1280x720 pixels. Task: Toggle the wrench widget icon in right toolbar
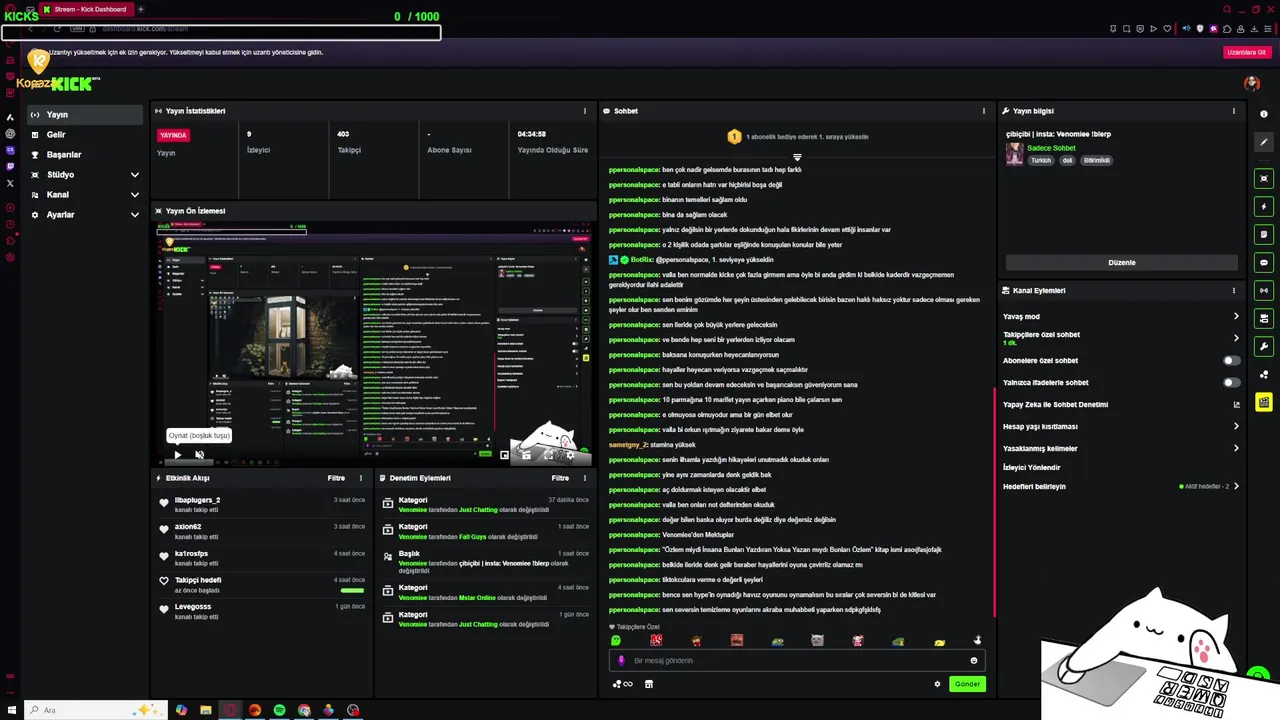coord(1264,347)
